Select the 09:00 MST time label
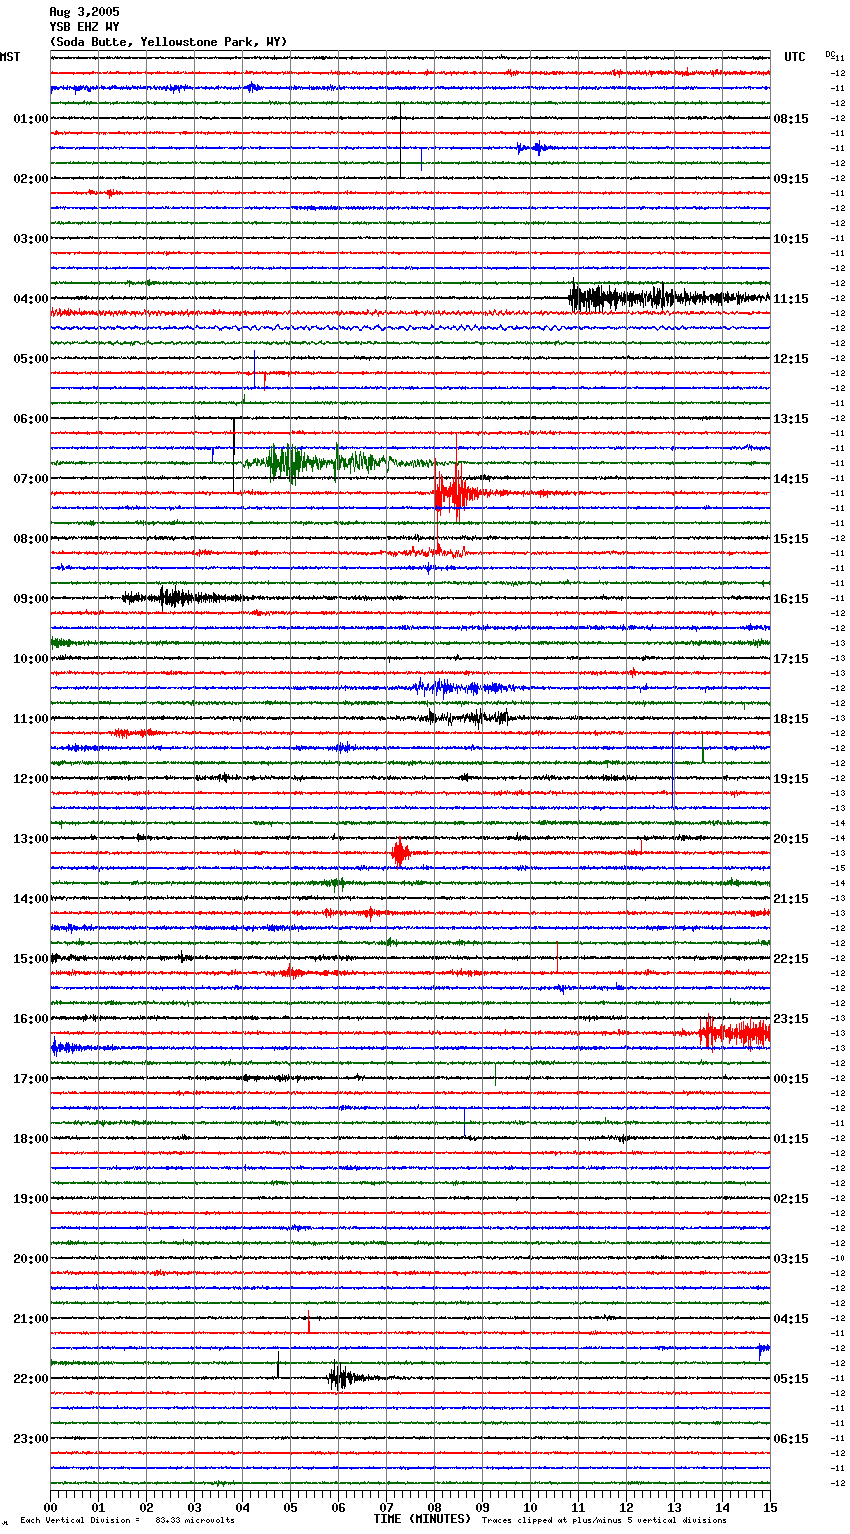Image resolution: width=850 pixels, height=1534 pixels. 31,599
